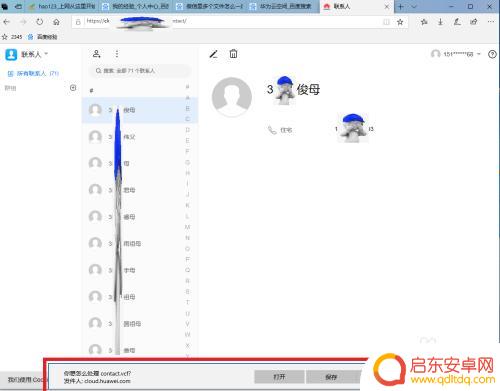Switch to 华为云空间 百度搜索 tab
500x391 pixels.
tap(283, 6)
